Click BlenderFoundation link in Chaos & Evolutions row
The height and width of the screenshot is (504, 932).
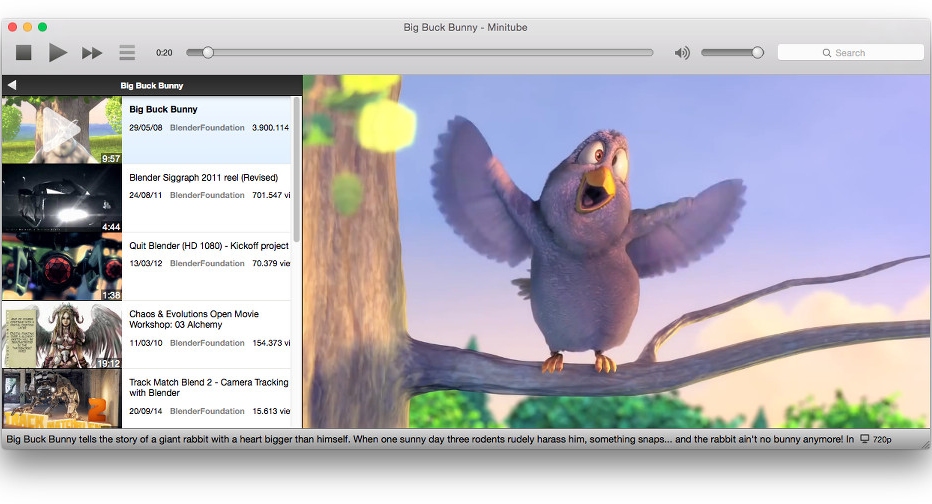[207, 343]
